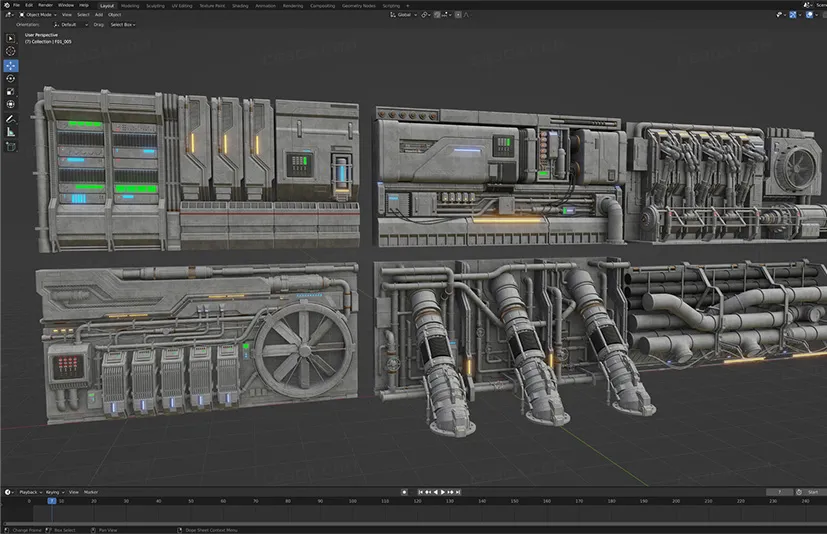Open timeline Marker menu
Image resolution: width=827 pixels, height=534 pixels.
point(91,492)
